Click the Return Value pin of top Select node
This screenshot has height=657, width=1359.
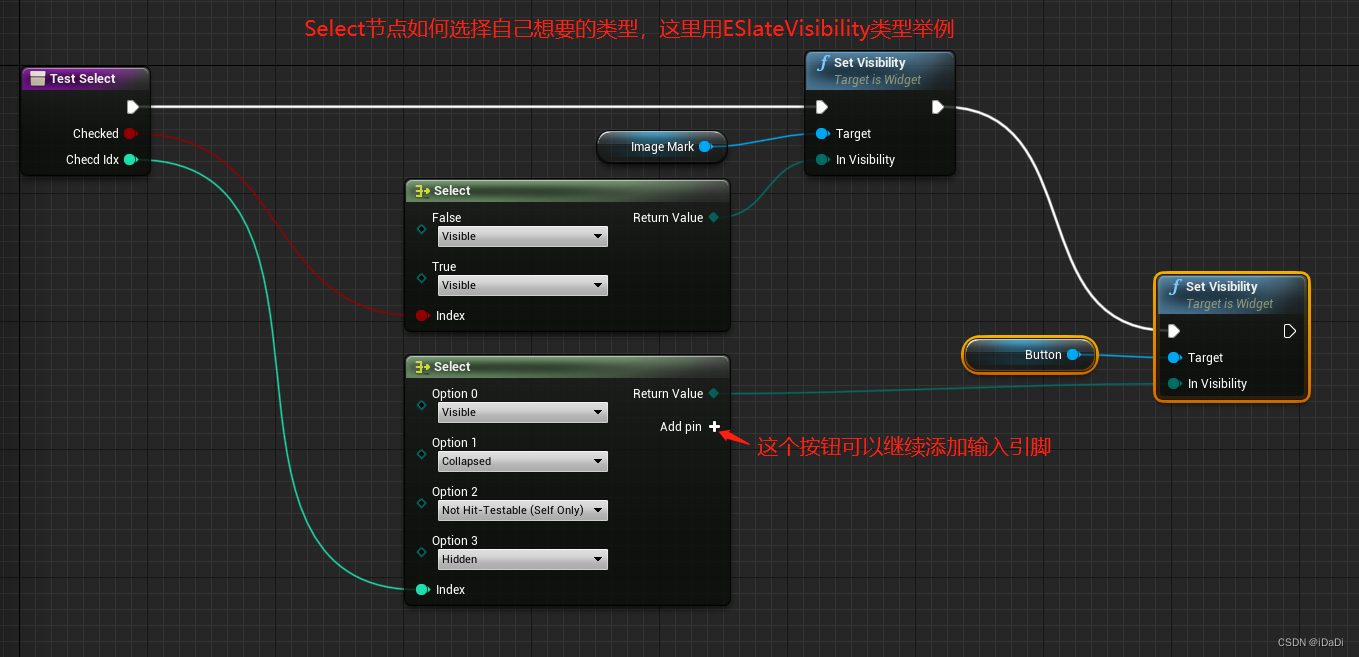click(x=713, y=217)
